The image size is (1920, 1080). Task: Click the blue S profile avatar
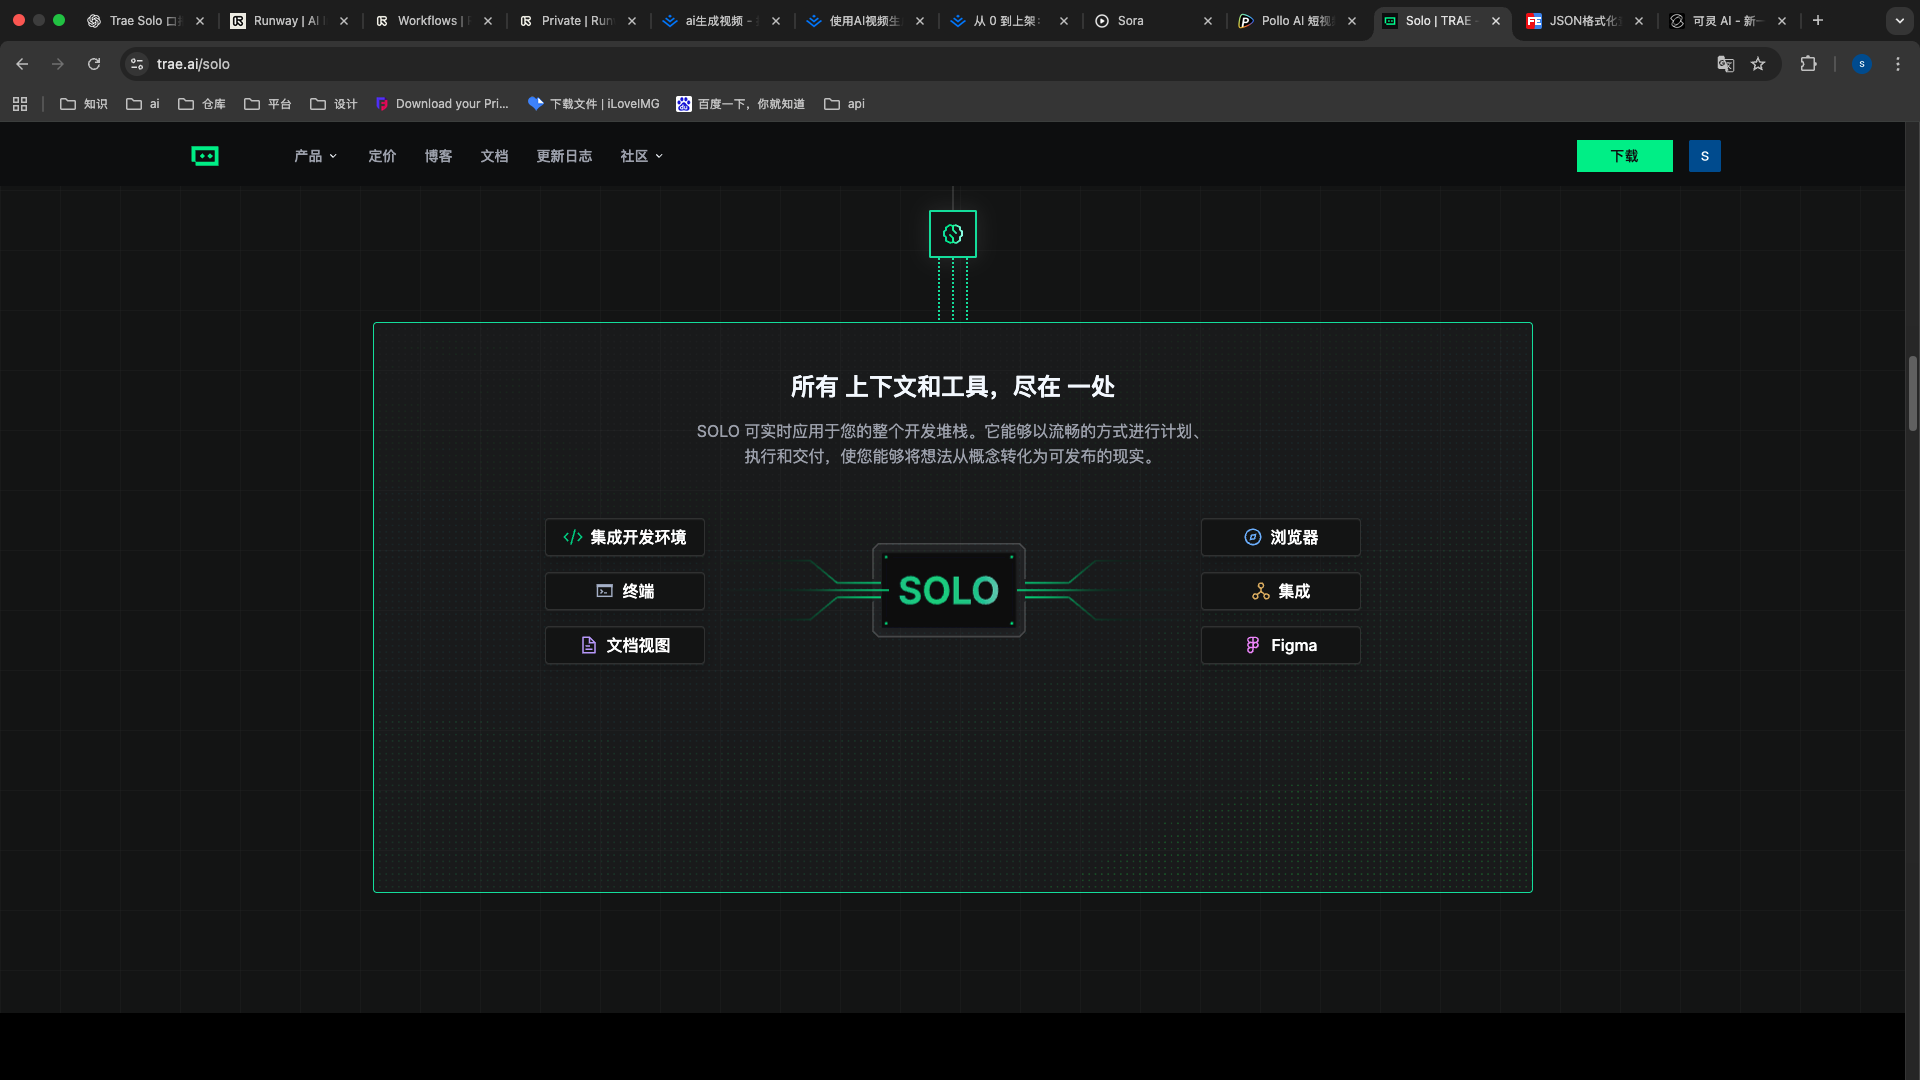click(x=1862, y=63)
